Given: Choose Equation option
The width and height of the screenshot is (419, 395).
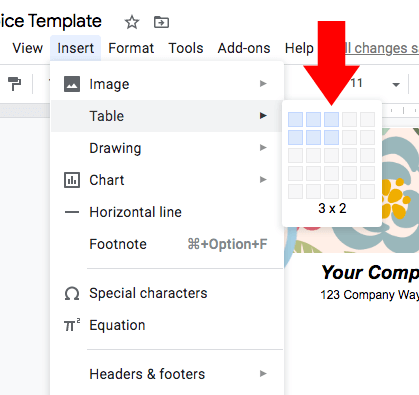Looking at the screenshot, I should pos(167,325).
